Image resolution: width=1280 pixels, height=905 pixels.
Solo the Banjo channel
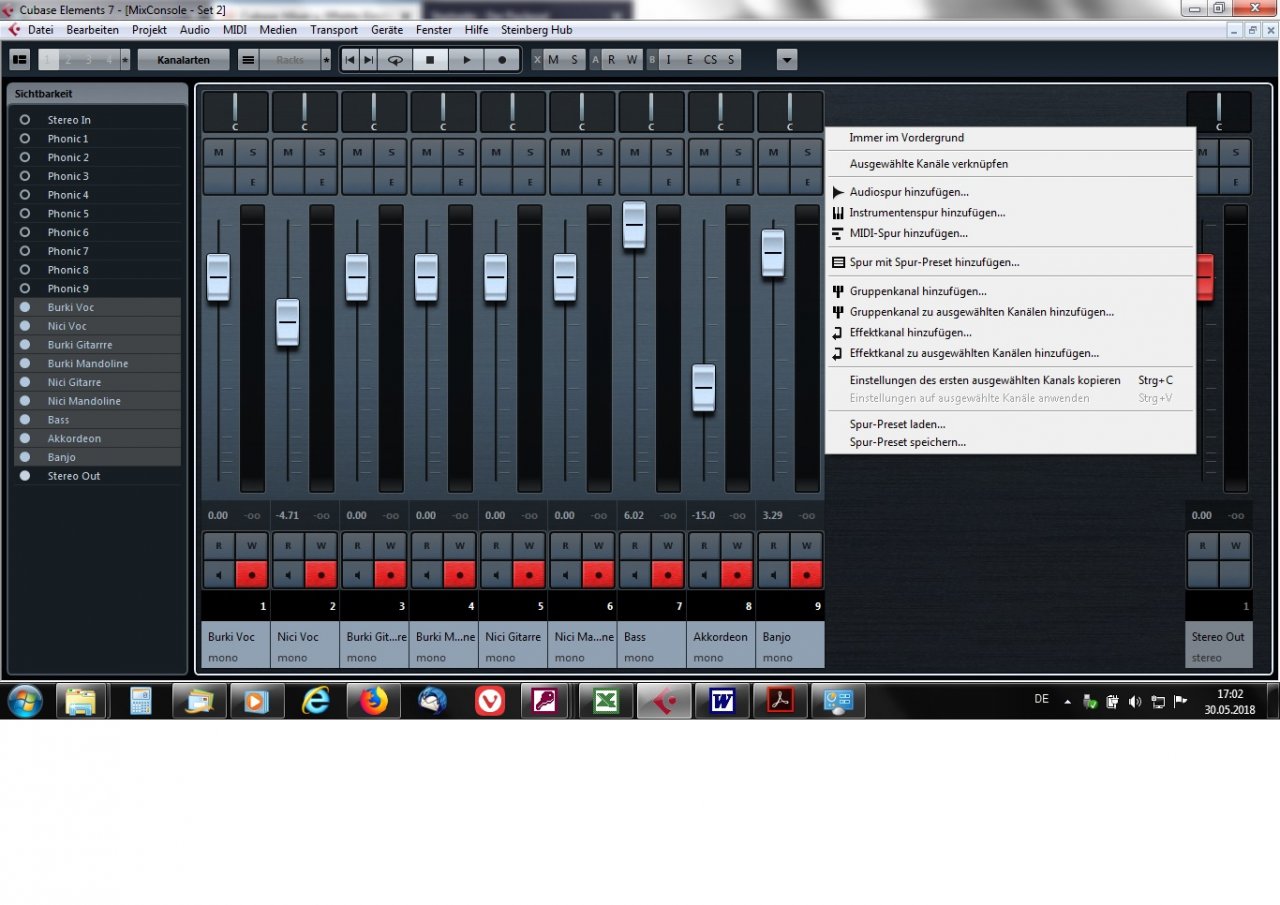pyautogui.click(x=806, y=152)
